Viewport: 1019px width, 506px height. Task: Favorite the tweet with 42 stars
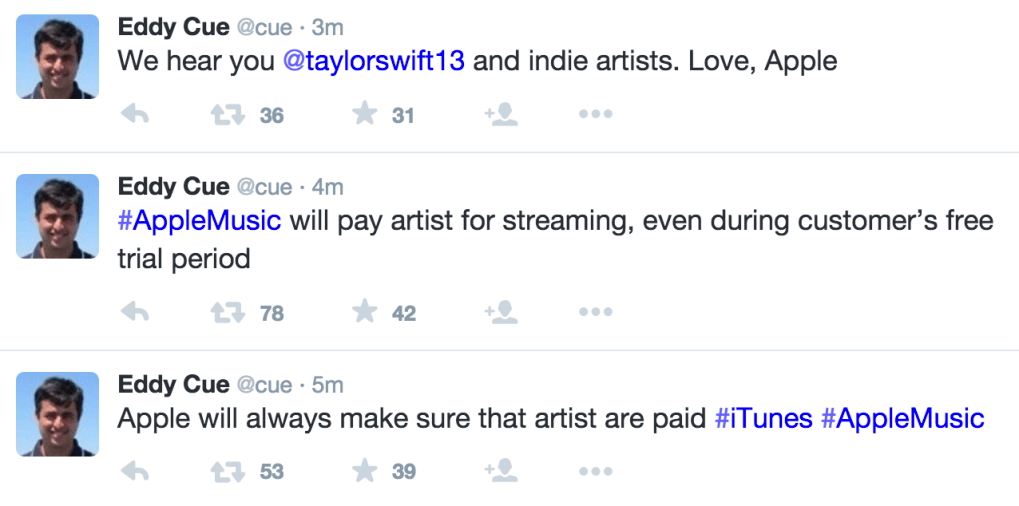pyautogui.click(x=365, y=312)
